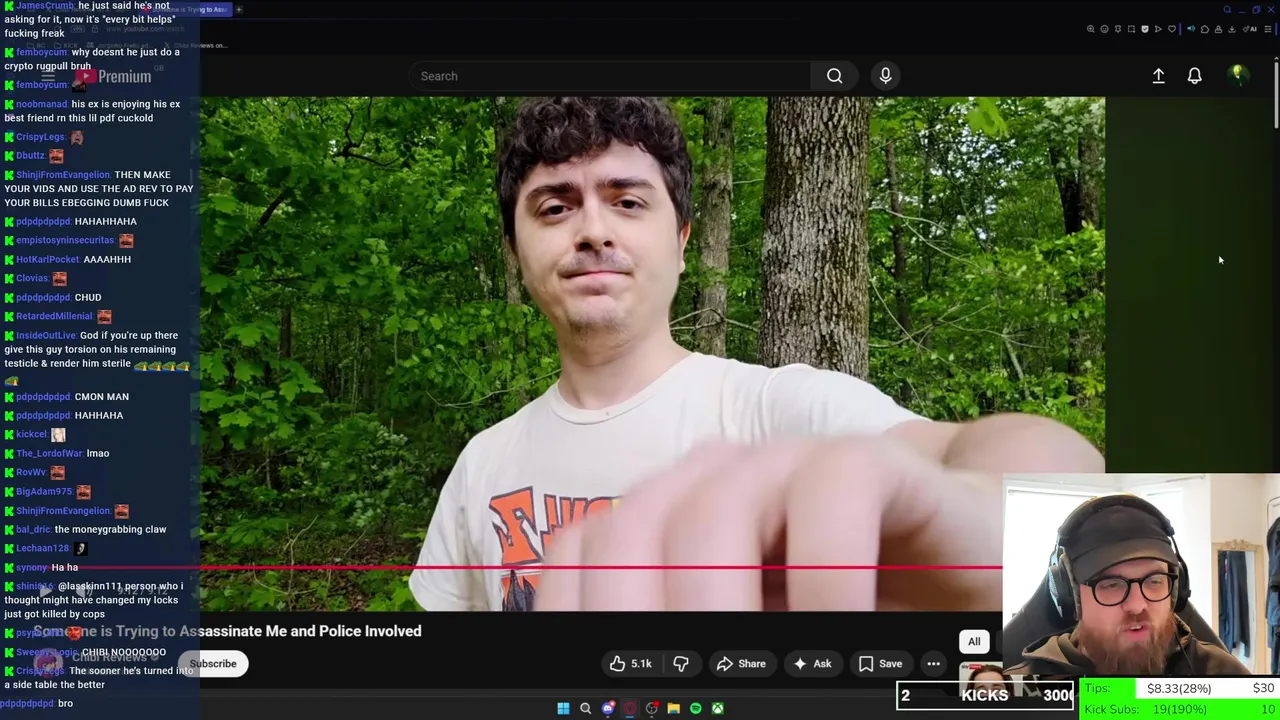Click the browser downloads arrow icon
Viewport: 1280px width, 720px height.
click(x=1232, y=29)
